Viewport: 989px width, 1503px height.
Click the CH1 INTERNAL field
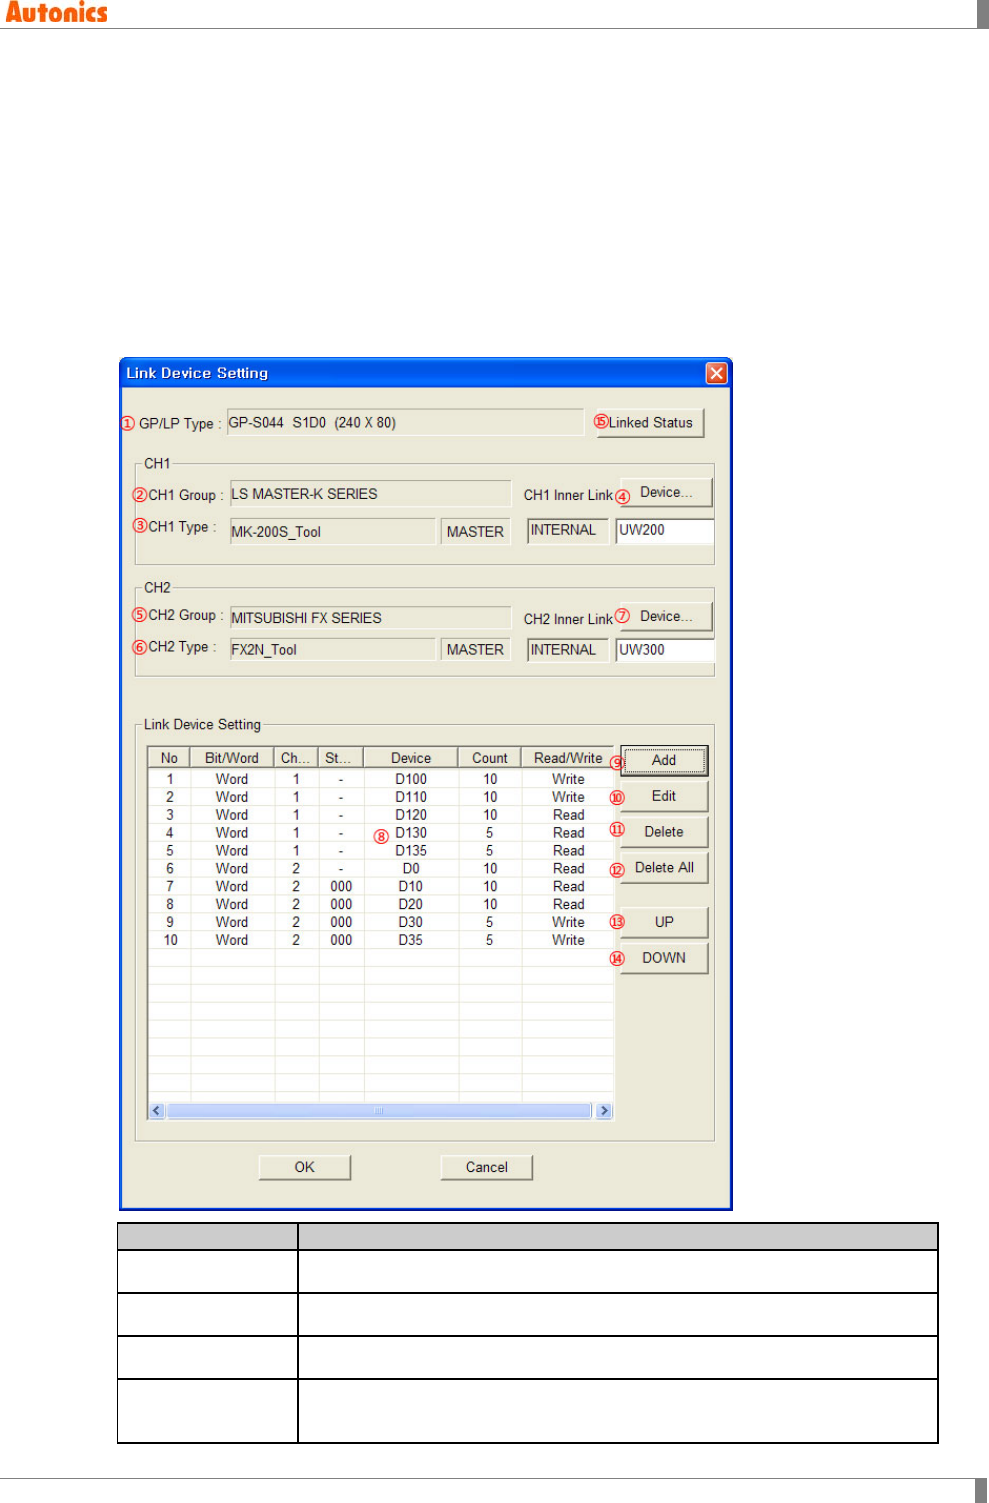(567, 531)
